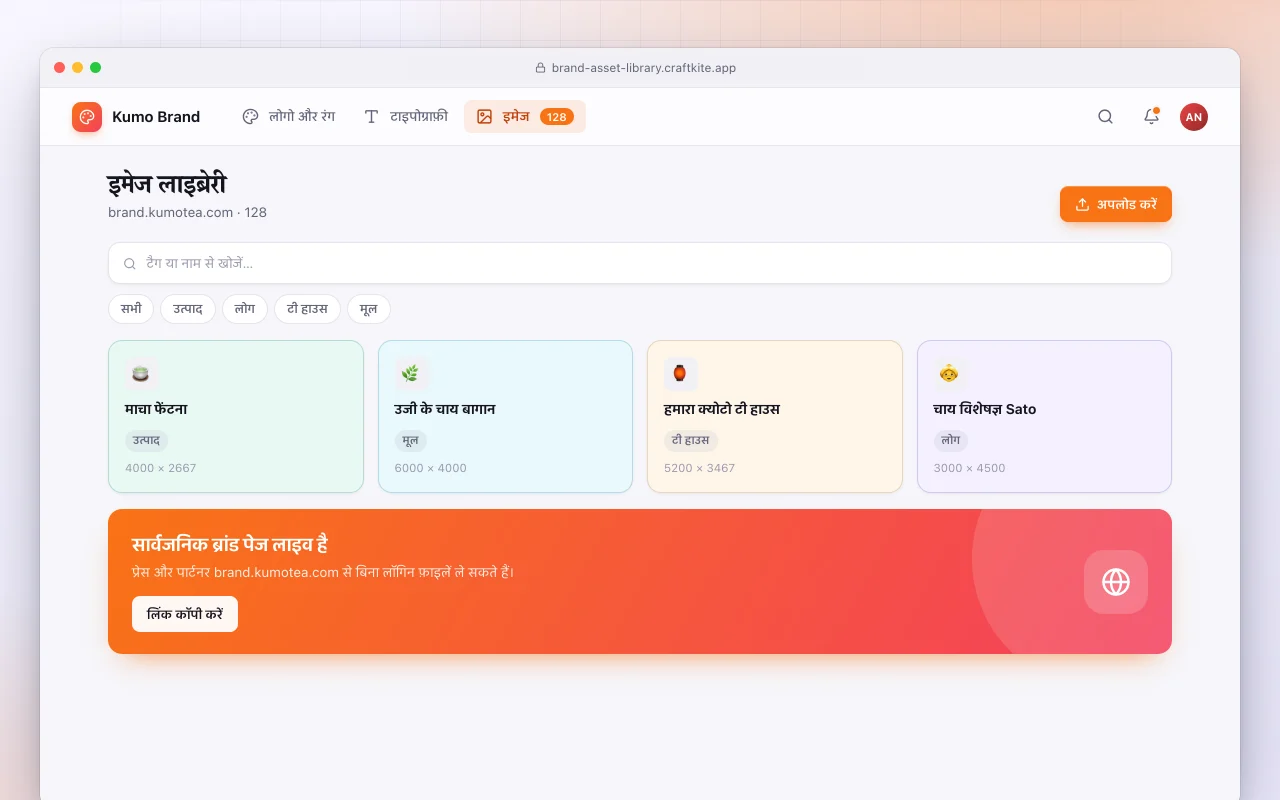Click the lantern icon on the क्योटो टी हाउस card
1280x800 pixels.
680,374
